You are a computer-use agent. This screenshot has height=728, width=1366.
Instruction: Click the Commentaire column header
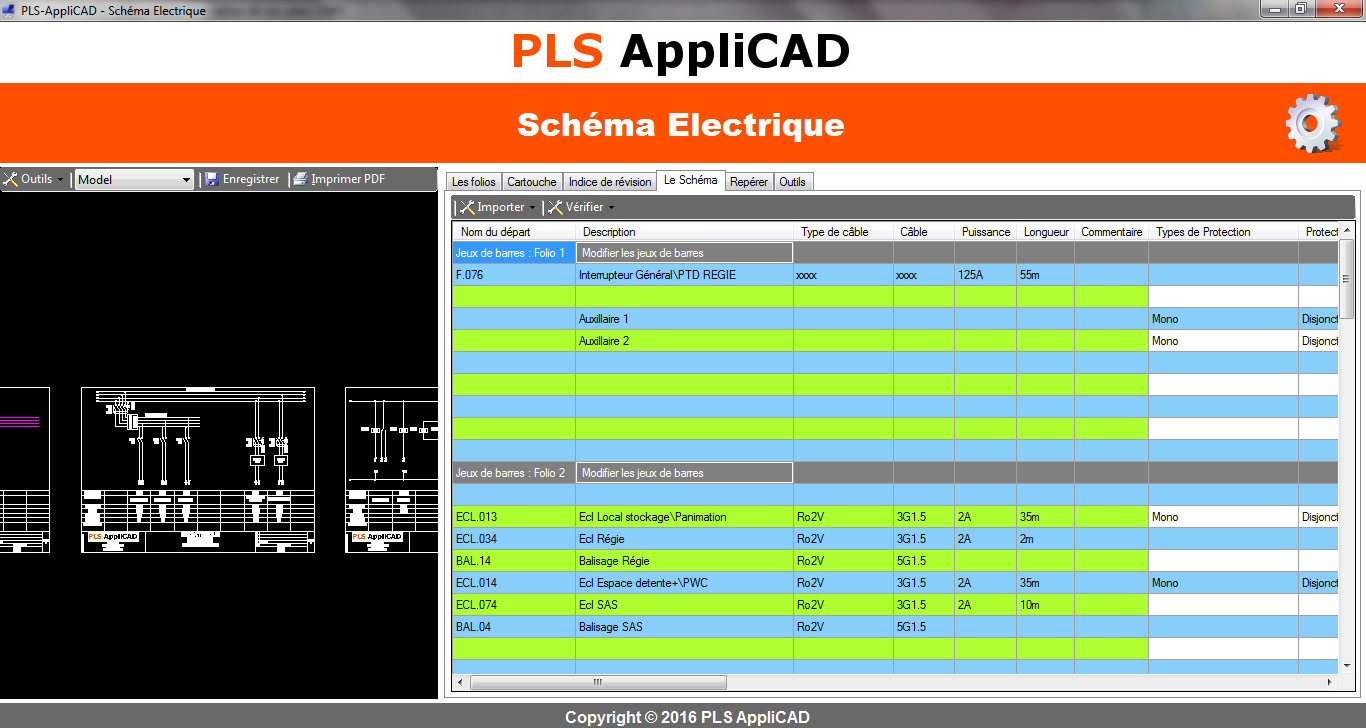[1111, 232]
